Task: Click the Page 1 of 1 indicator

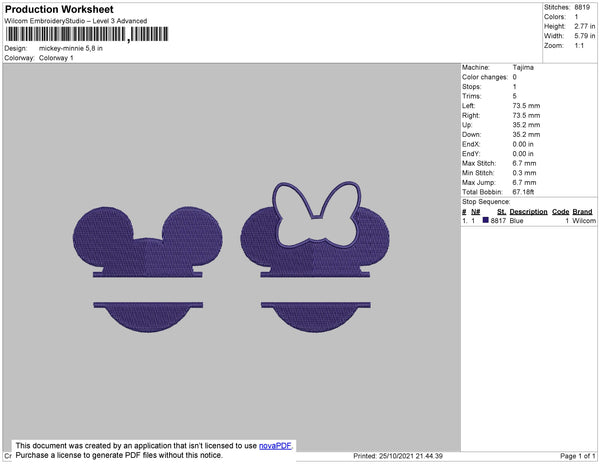Action: click(578, 456)
